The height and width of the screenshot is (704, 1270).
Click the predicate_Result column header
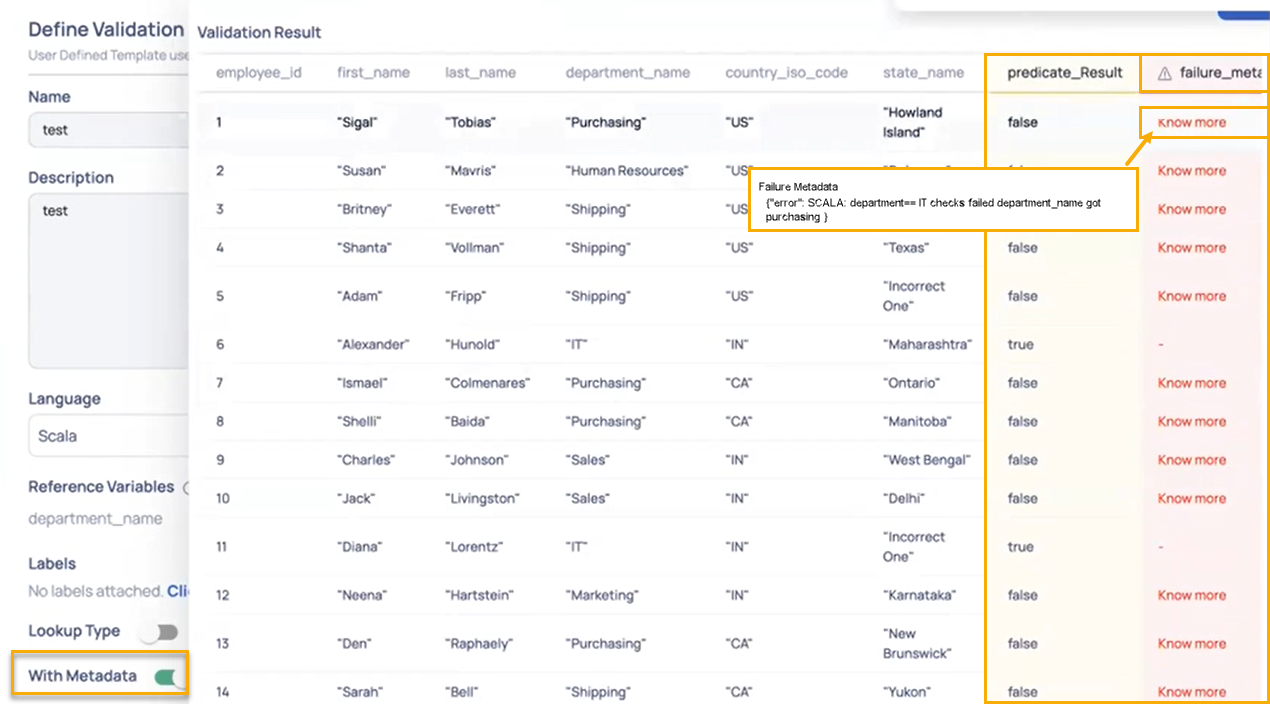coord(1065,73)
